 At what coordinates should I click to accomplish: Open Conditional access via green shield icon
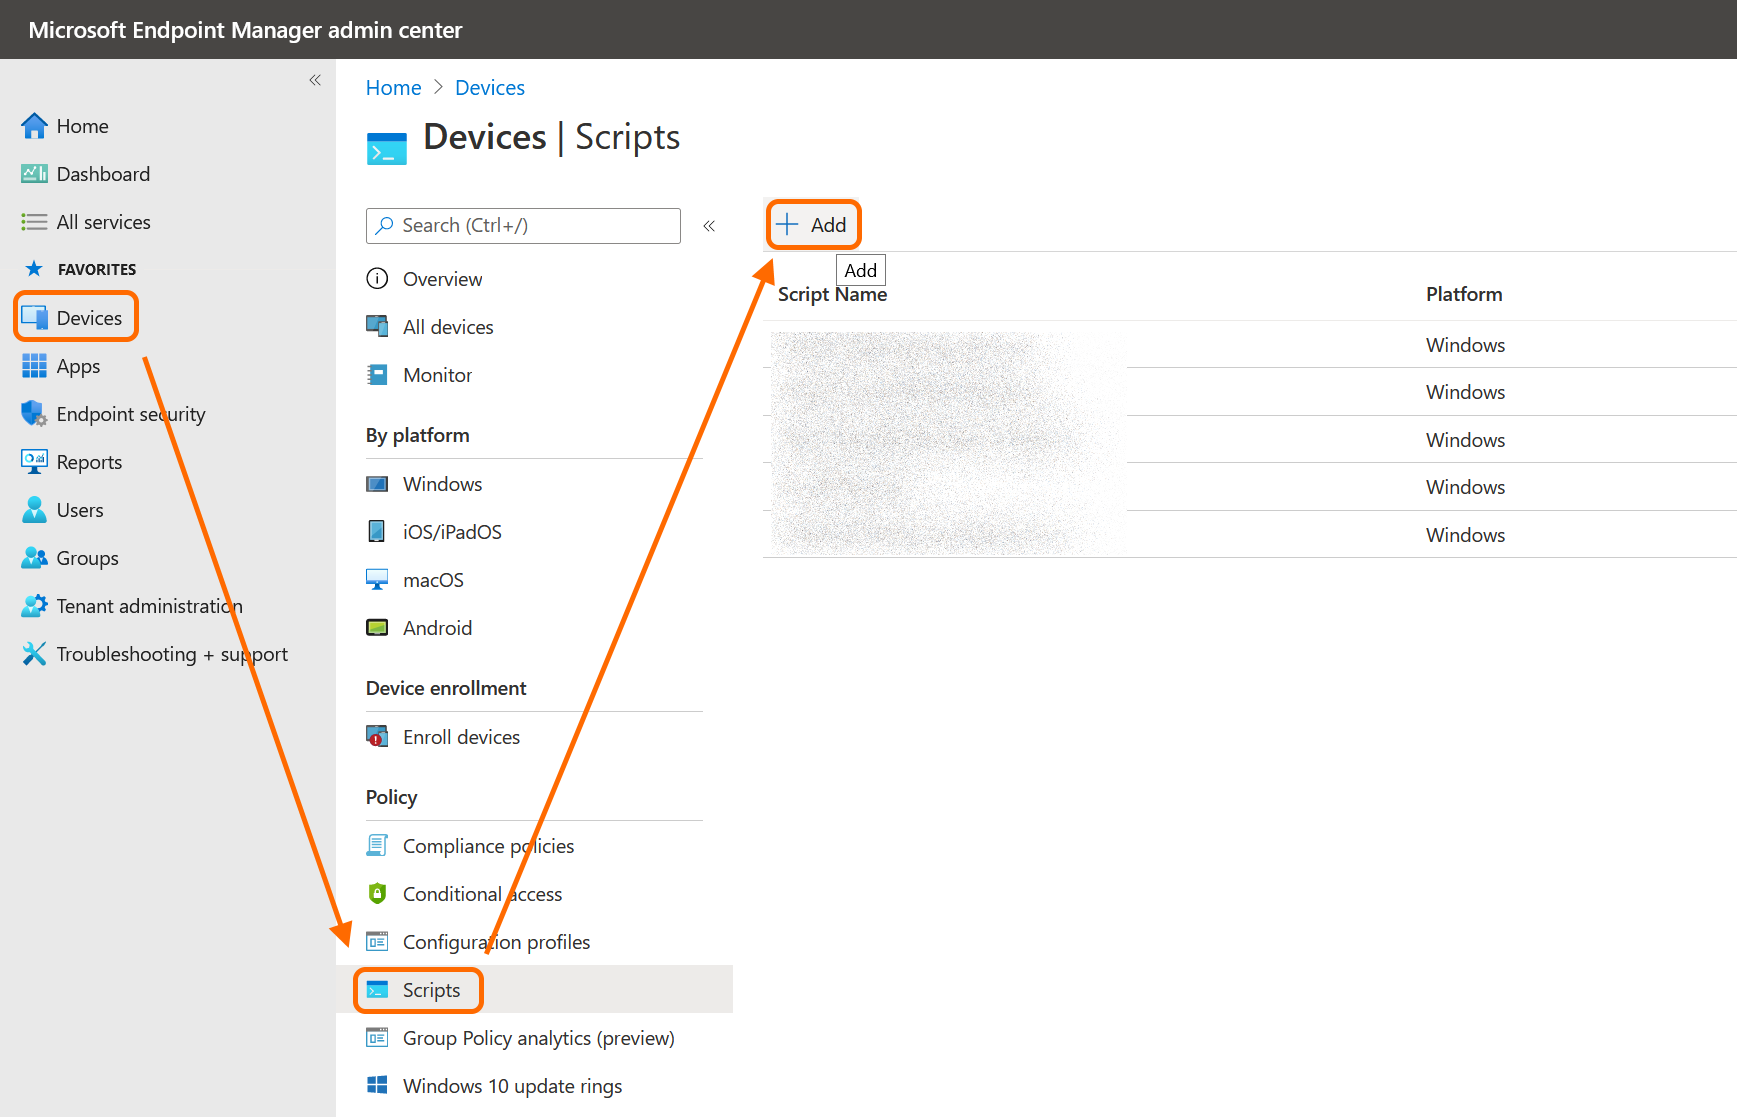tap(377, 894)
